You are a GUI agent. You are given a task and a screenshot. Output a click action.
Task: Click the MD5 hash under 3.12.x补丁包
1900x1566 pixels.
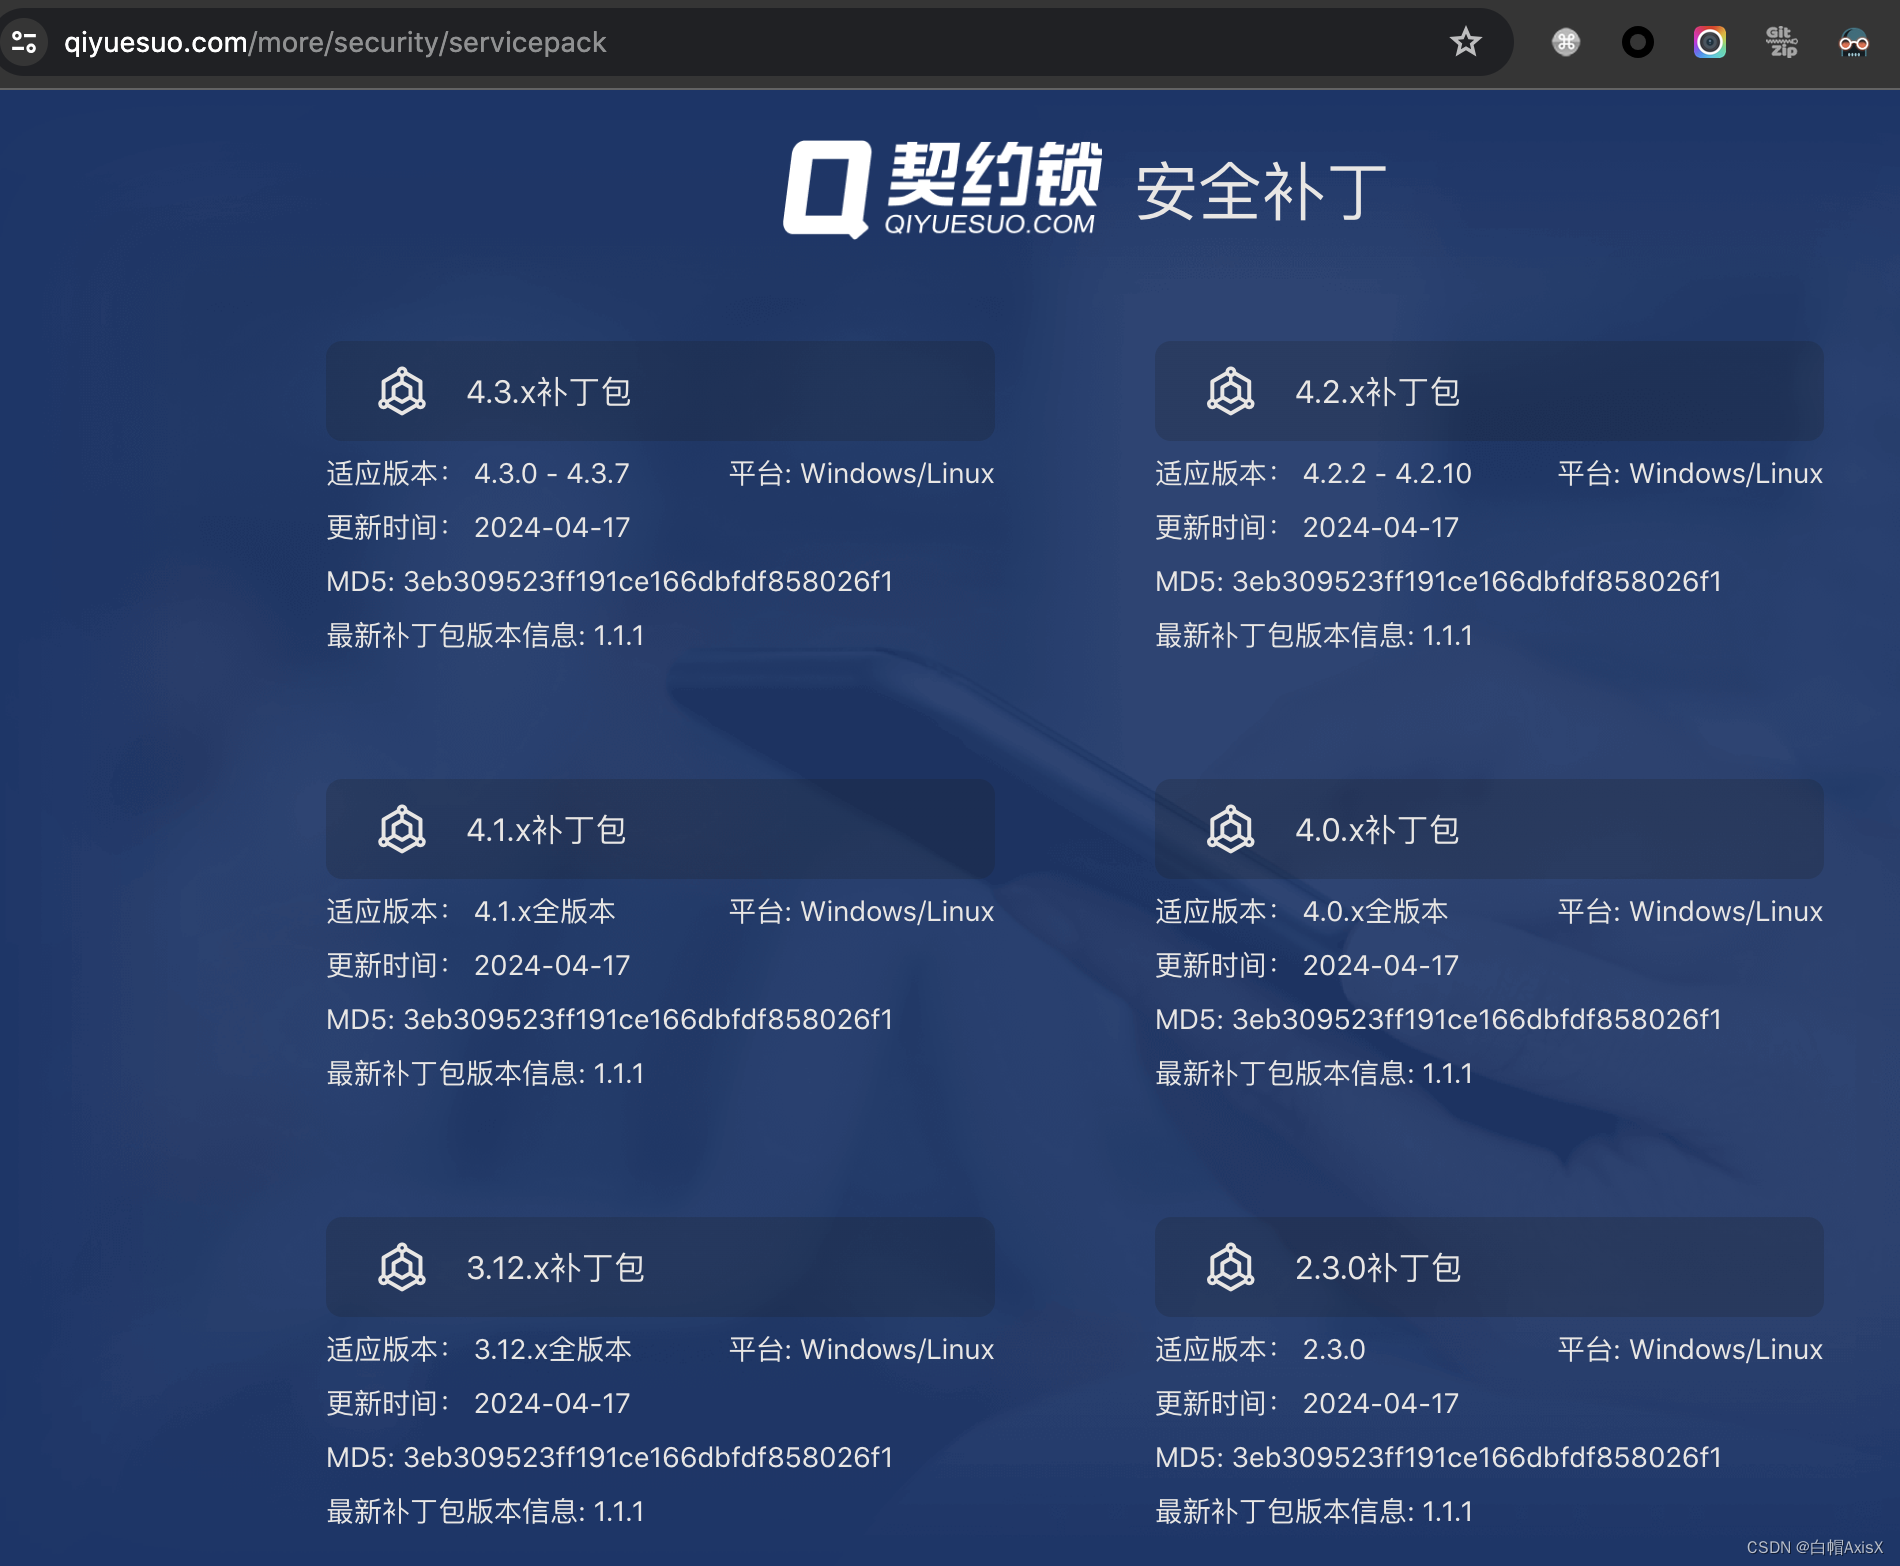click(x=648, y=1457)
